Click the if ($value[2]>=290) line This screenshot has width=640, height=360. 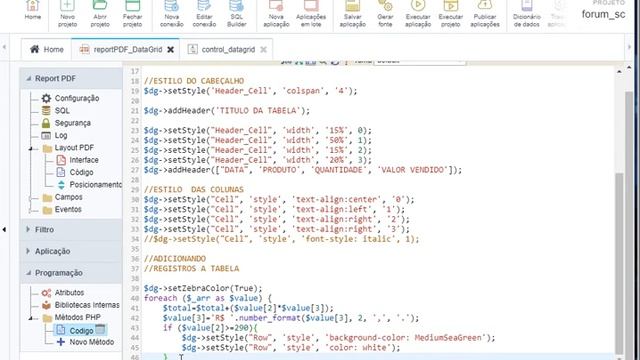point(210,328)
